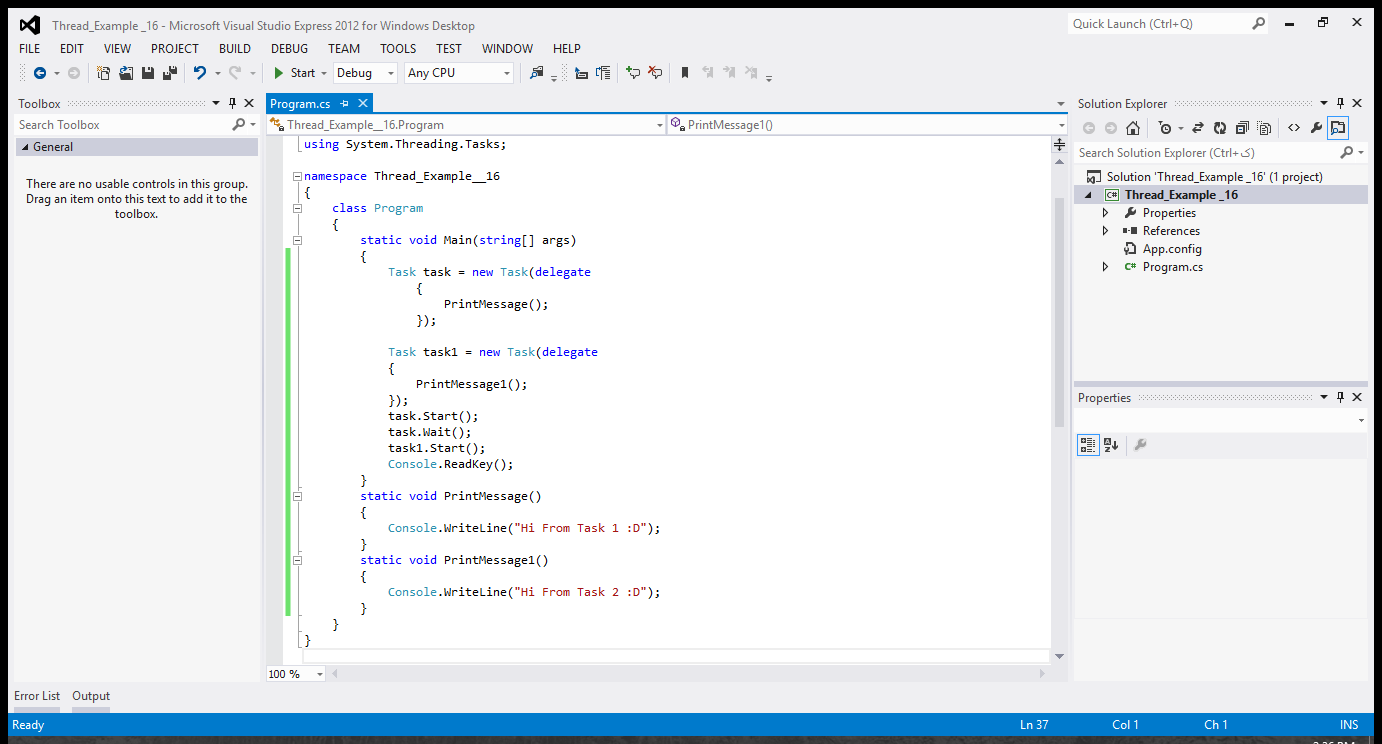Open the DEBUG menu
The height and width of the screenshot is (744, 1382).
(x=290, y=48)
